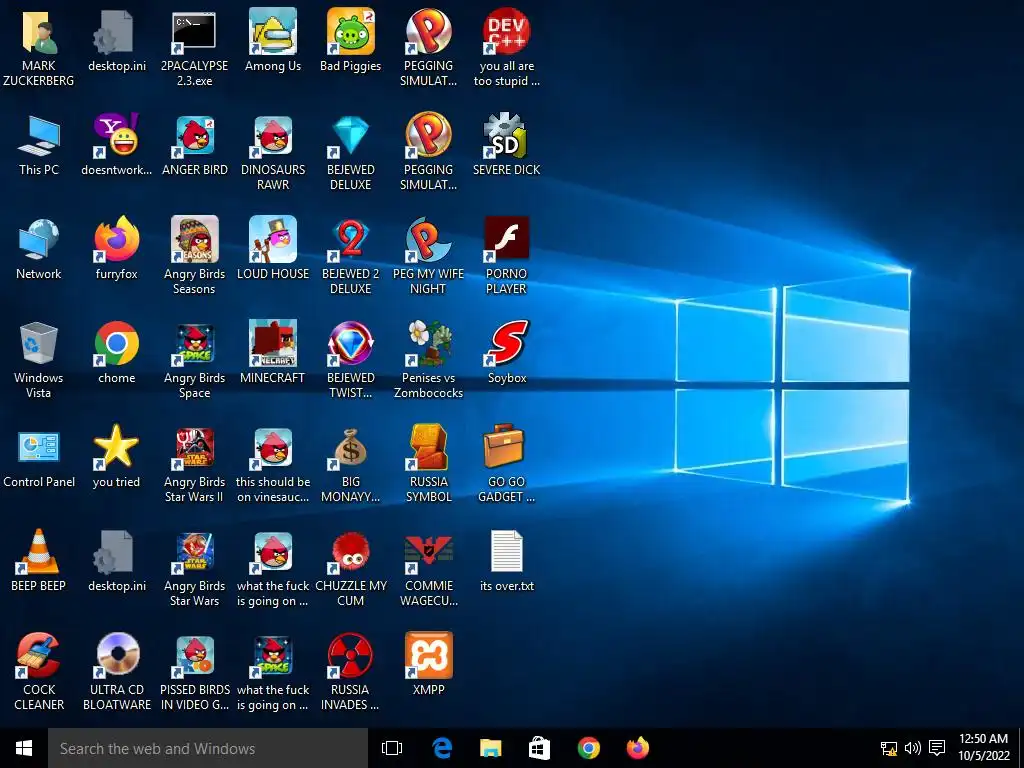Select the BIG MONAYY... money bag icon
Screen dimensions: 1024x768
click(x=351, y=448)
